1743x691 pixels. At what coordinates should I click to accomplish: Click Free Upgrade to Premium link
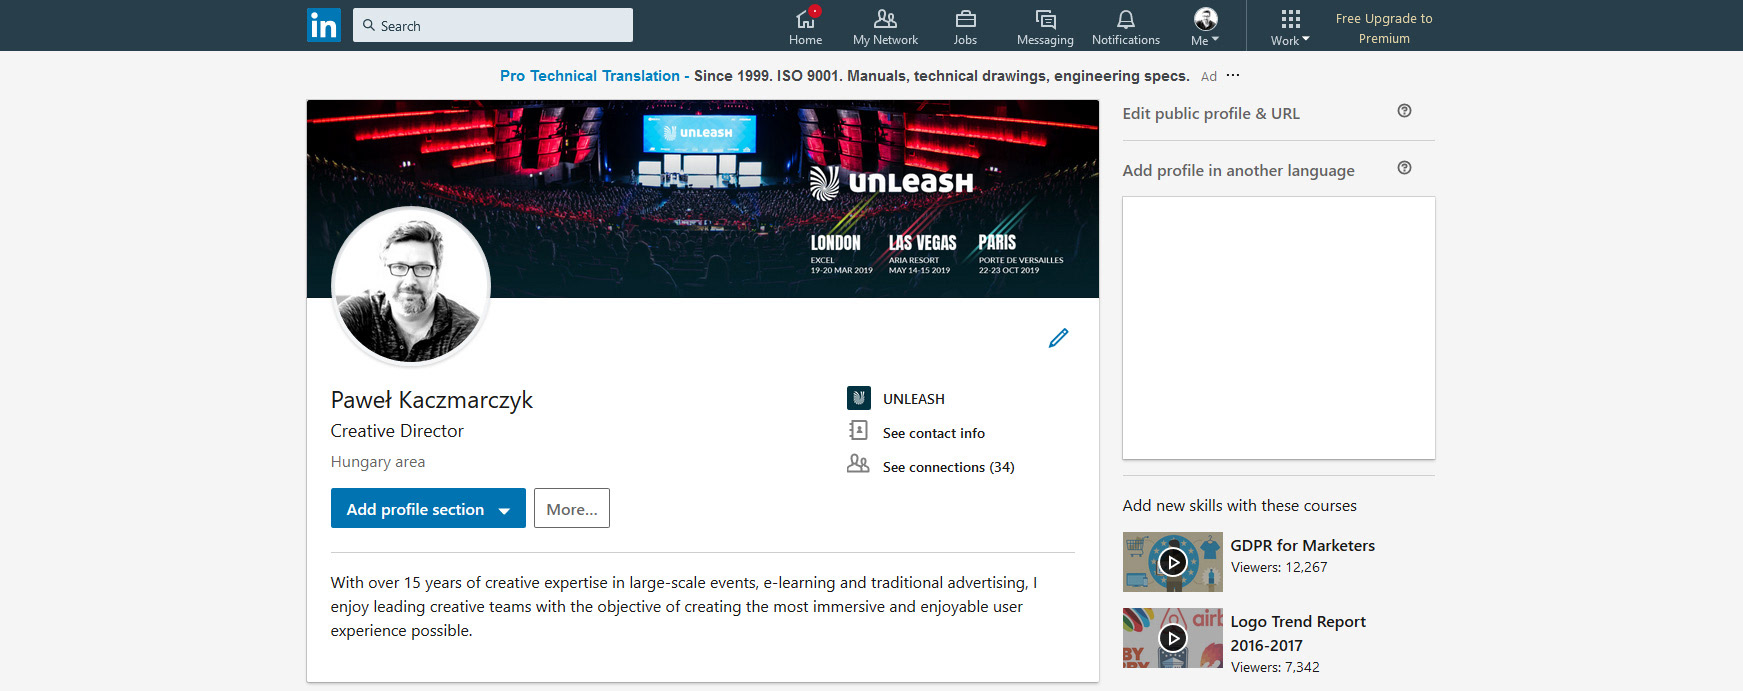point(1384,28)
